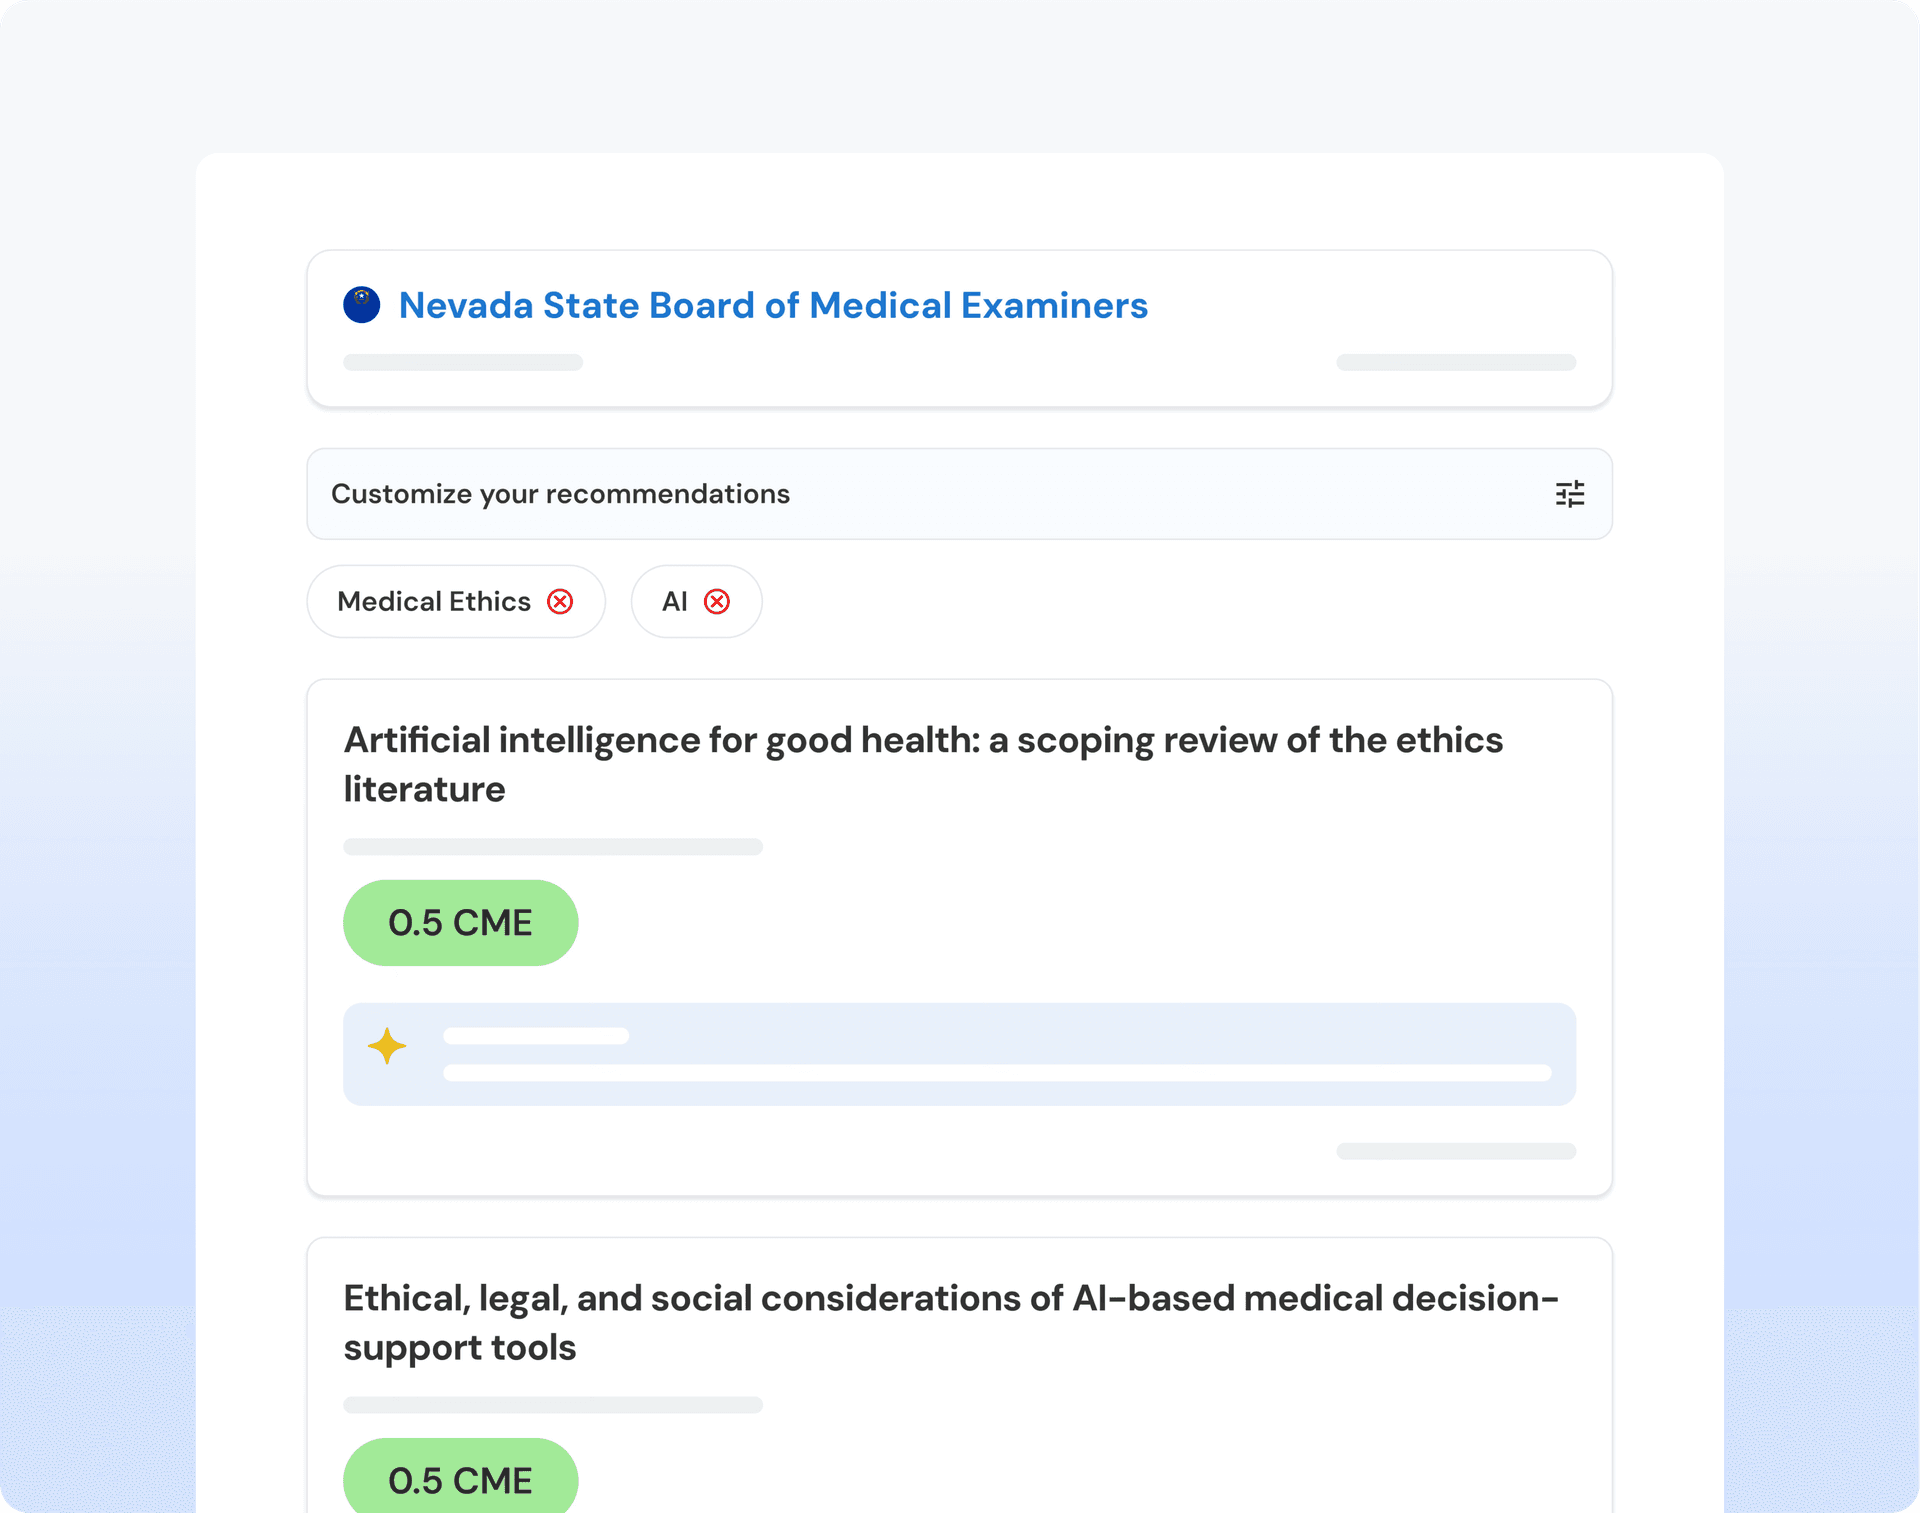Image resolution: width=1920 pixels, height=1513 pixels.
Task: Click the placeholder bar at first article's bottom right
Action: point(1455,1151)
